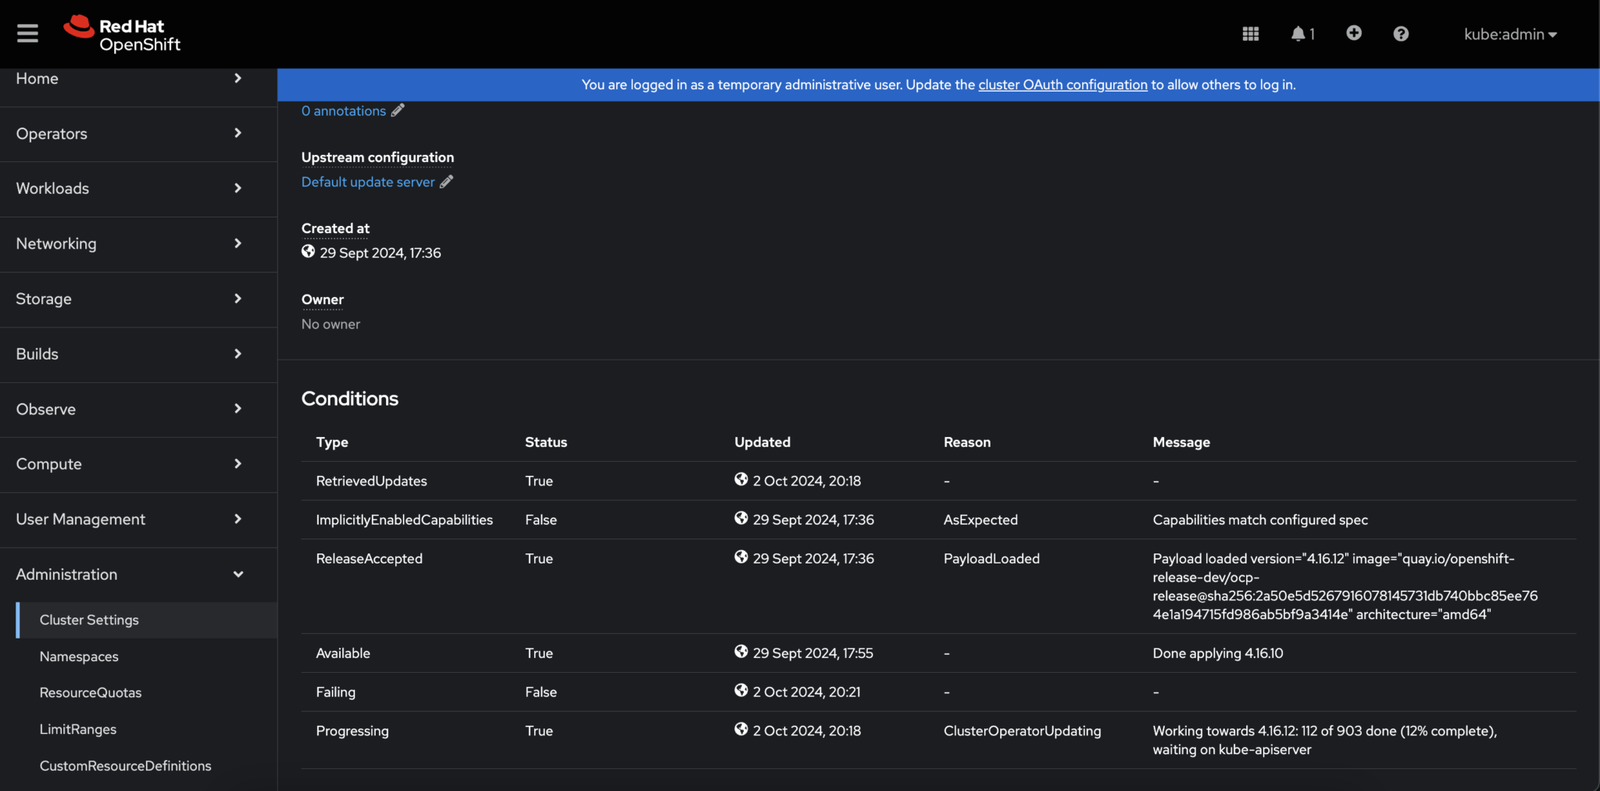The height and width of the screenshot is (791, 1600).
Task: Click the ClusterOperatorUpdating reason text
Action: click(x=1022, y=731)
